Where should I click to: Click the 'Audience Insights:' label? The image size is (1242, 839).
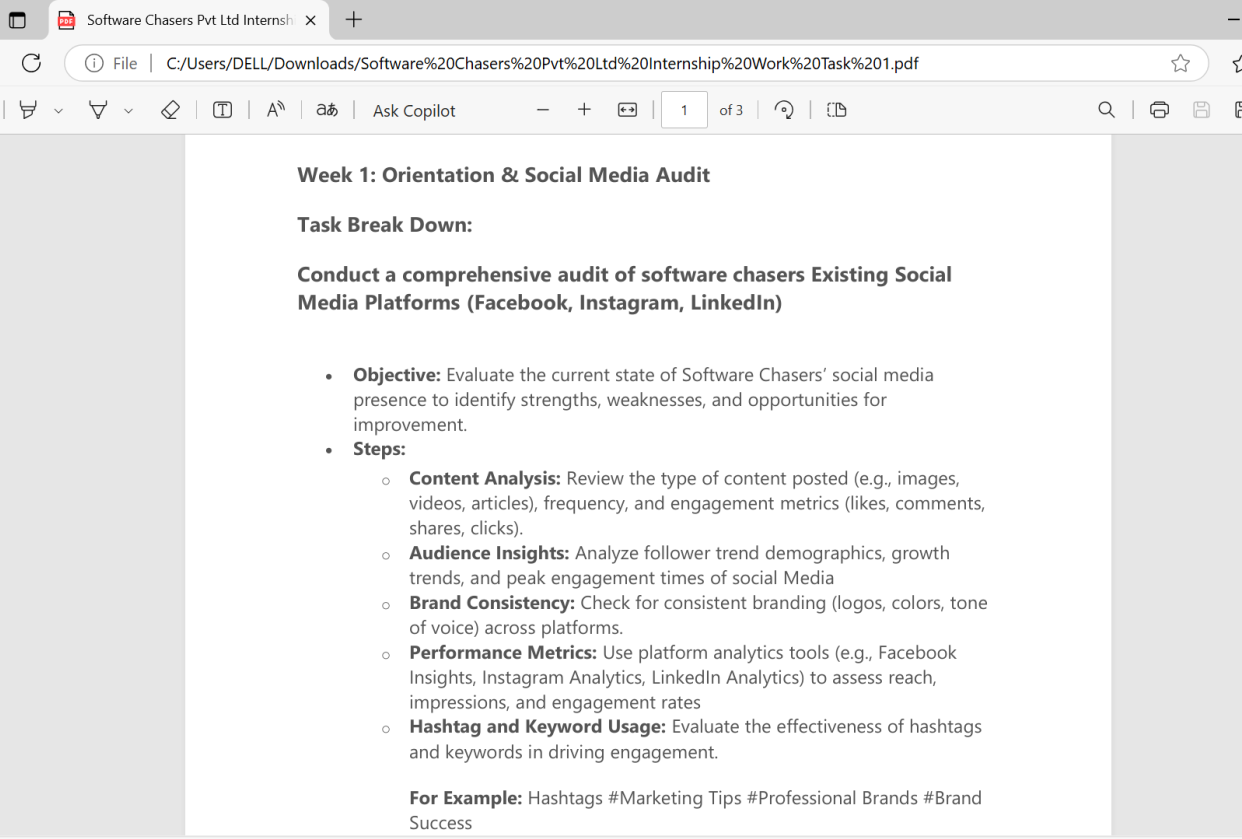click(x=489, y=553)
